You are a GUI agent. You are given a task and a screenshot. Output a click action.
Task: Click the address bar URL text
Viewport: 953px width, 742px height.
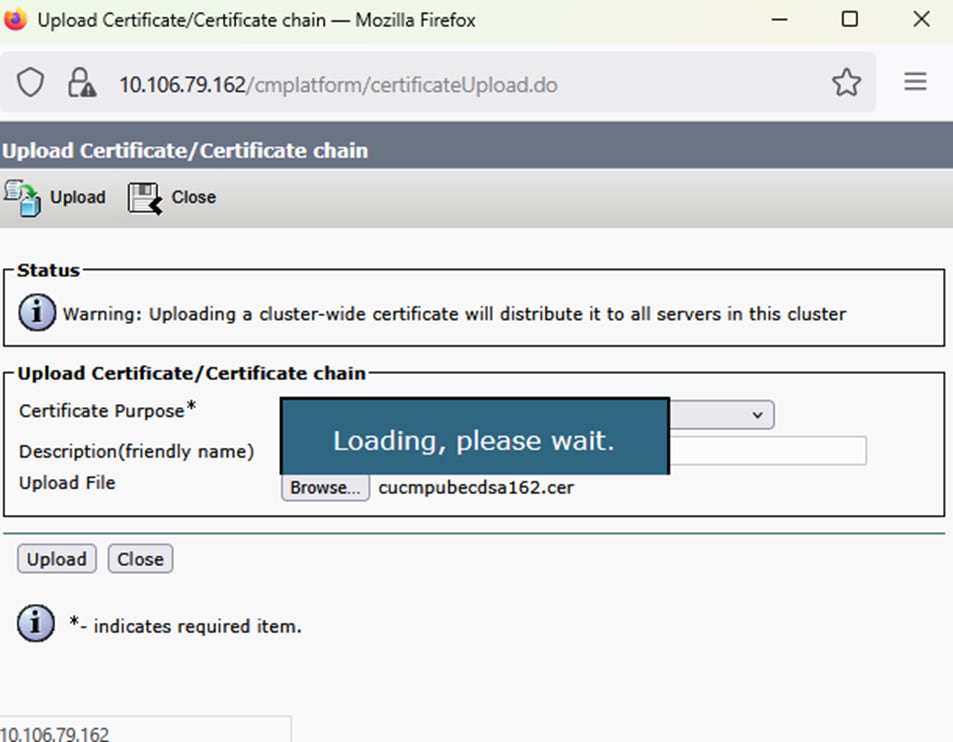(338, 84)
